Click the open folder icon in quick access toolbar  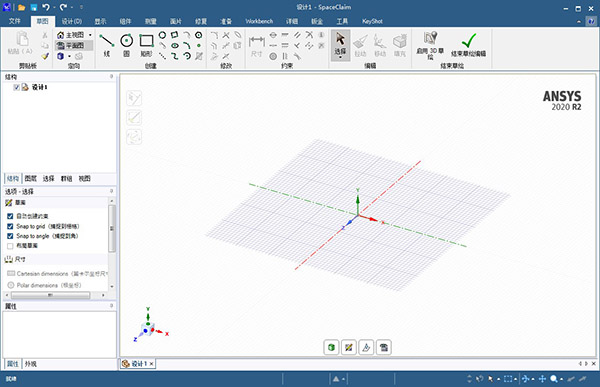pyautogui.click(x=21, y=7)
